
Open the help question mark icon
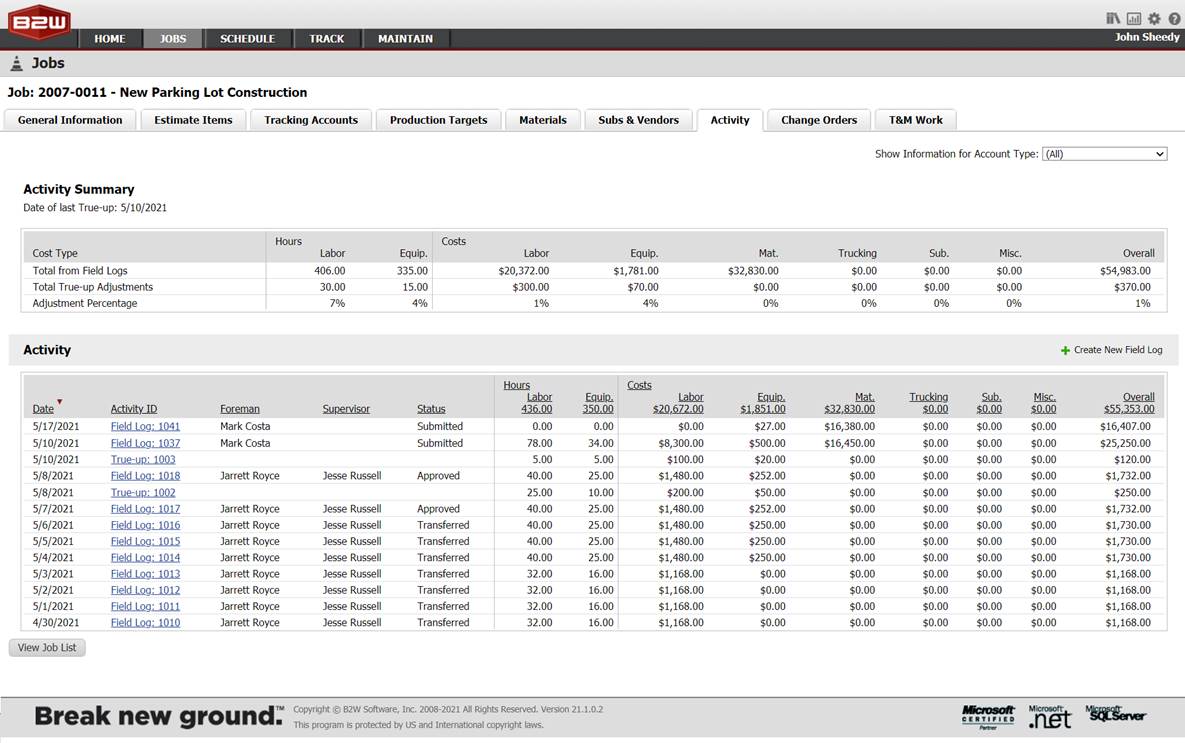pos(1174,18)
